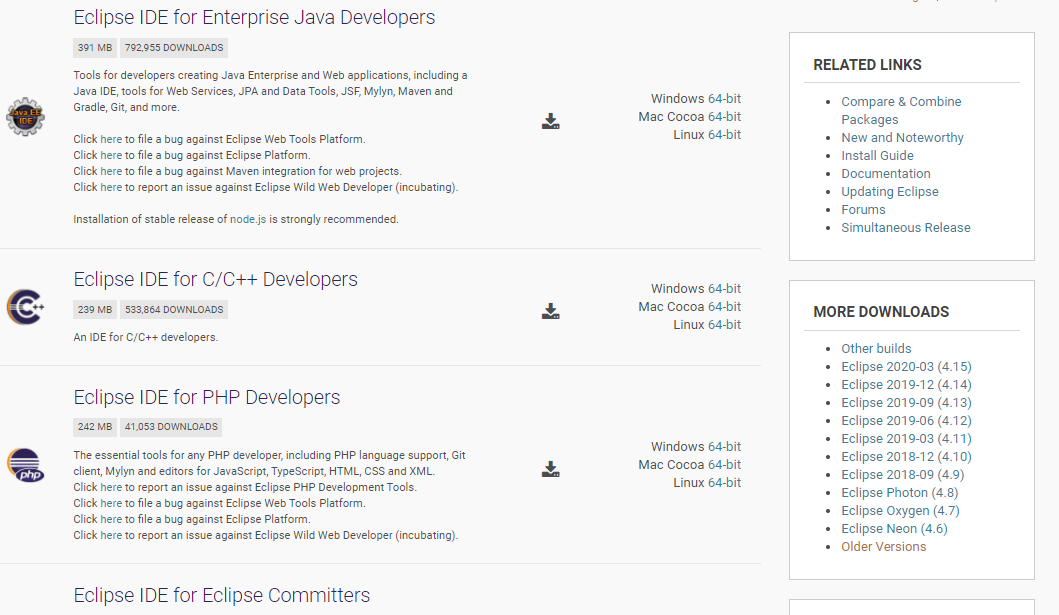Open Eclipse IDE for Eclipse Committers title

[222, 595]
